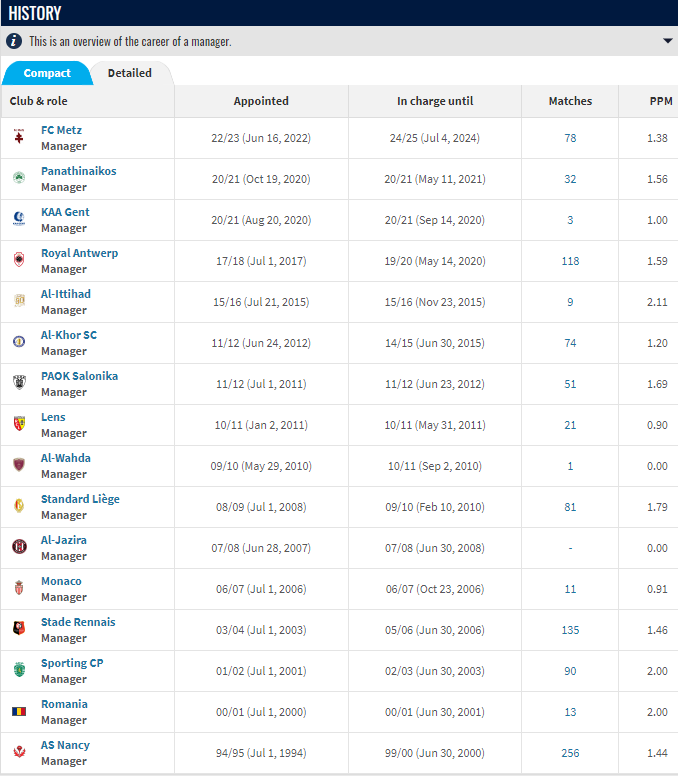Click the Stade Rennais crest icon
The width and height of the screenshot is (678, 776).
[x=19, y=629]
